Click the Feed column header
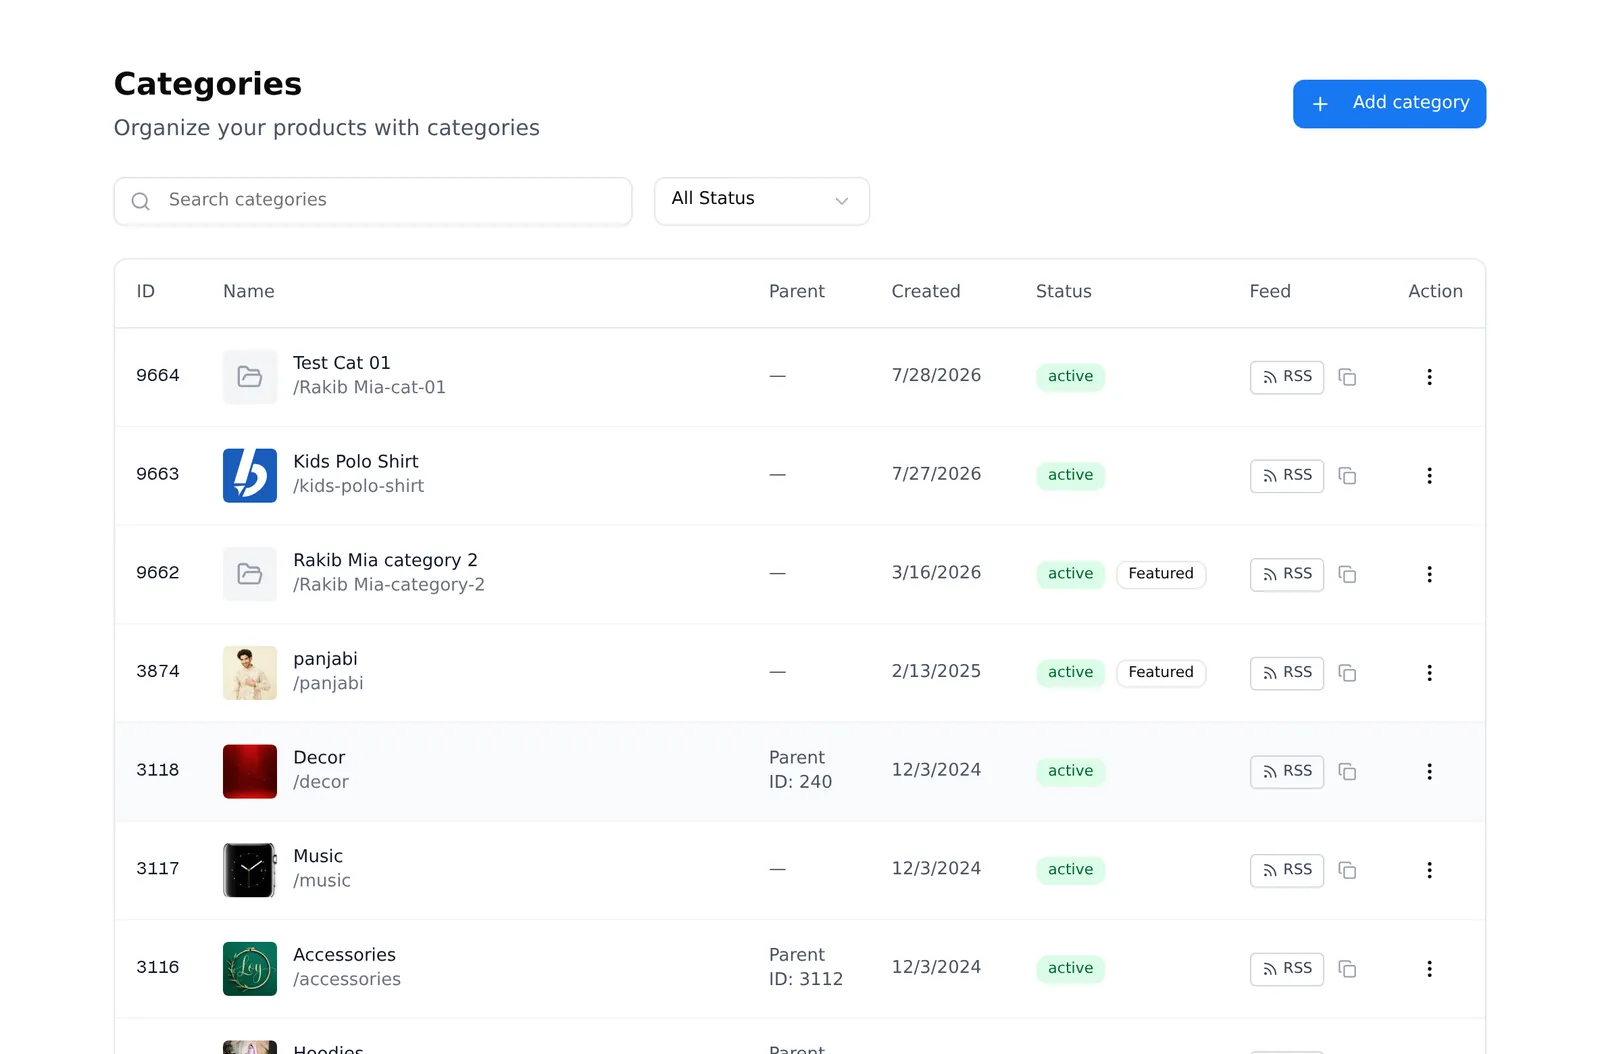Image resolution: width=1600 pixels, height=1054 pixels. [x=1270, y=291]
